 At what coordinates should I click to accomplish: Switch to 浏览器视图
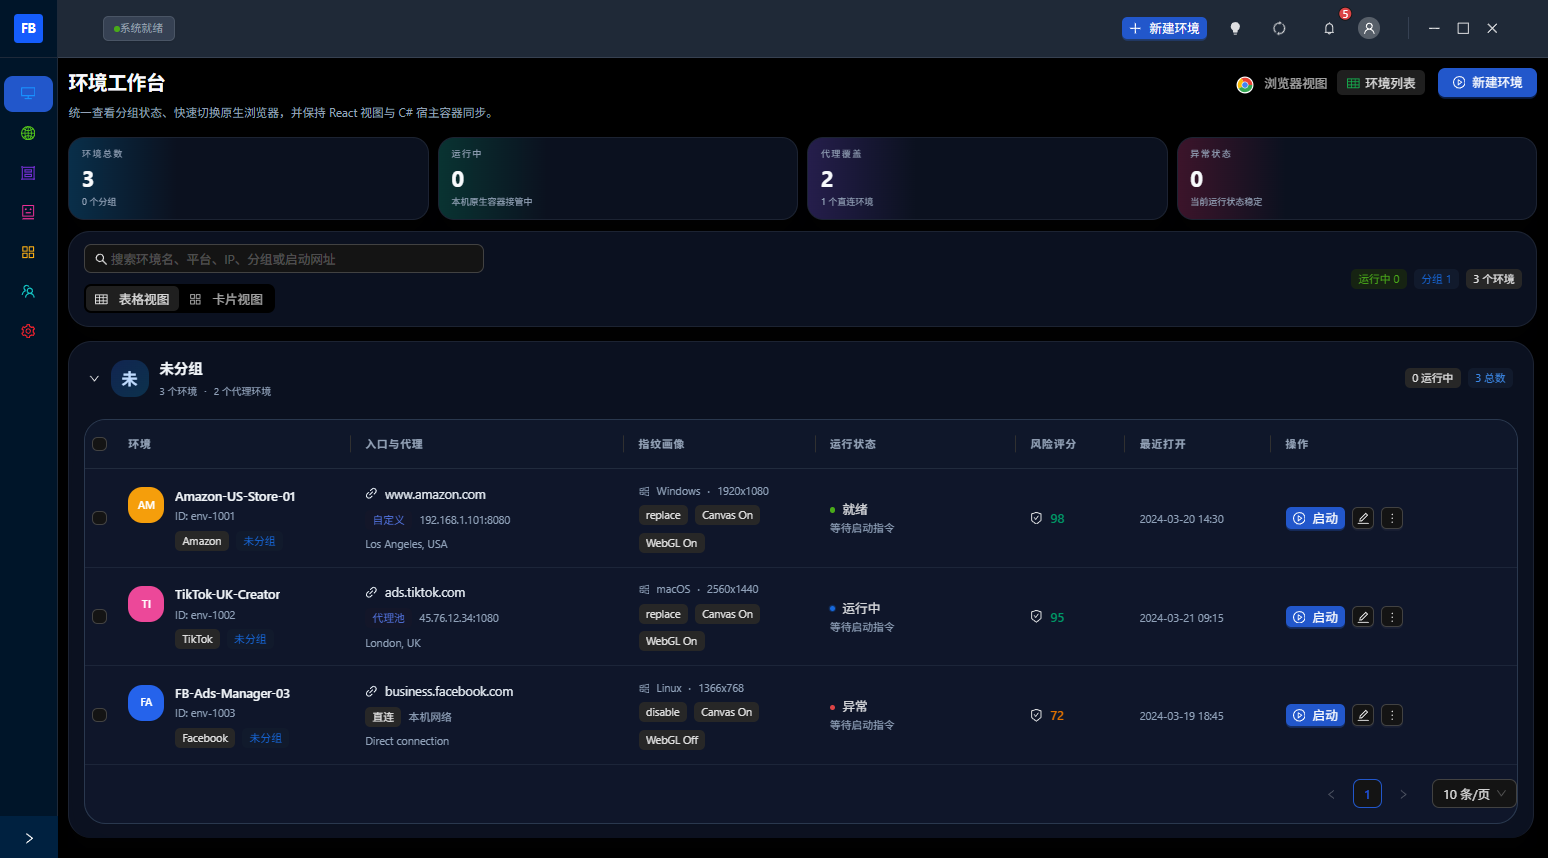[1282, 84]
